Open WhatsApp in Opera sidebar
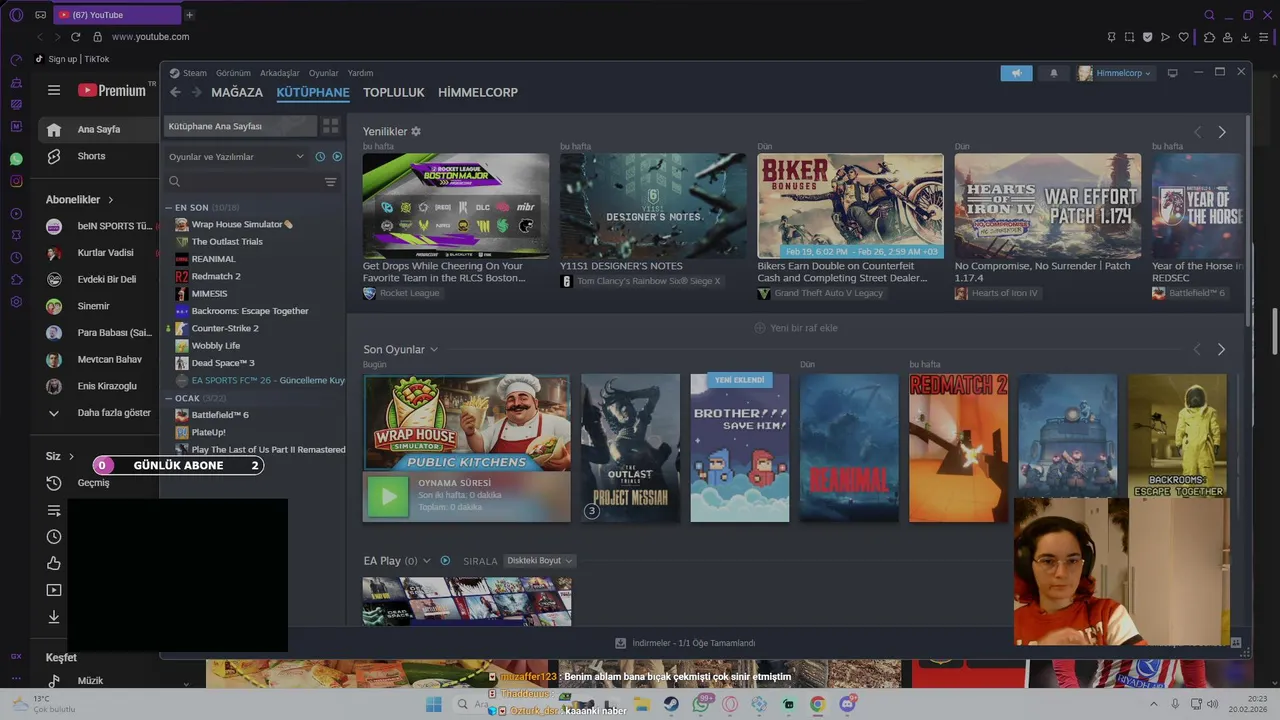The image size is (1280, 720). (16, 159)
